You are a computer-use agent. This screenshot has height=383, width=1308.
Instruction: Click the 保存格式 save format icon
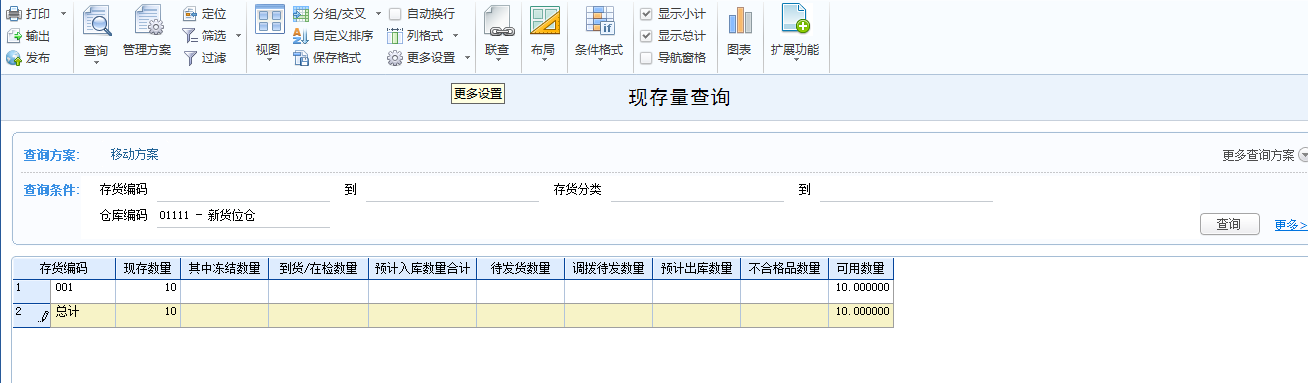301,58
